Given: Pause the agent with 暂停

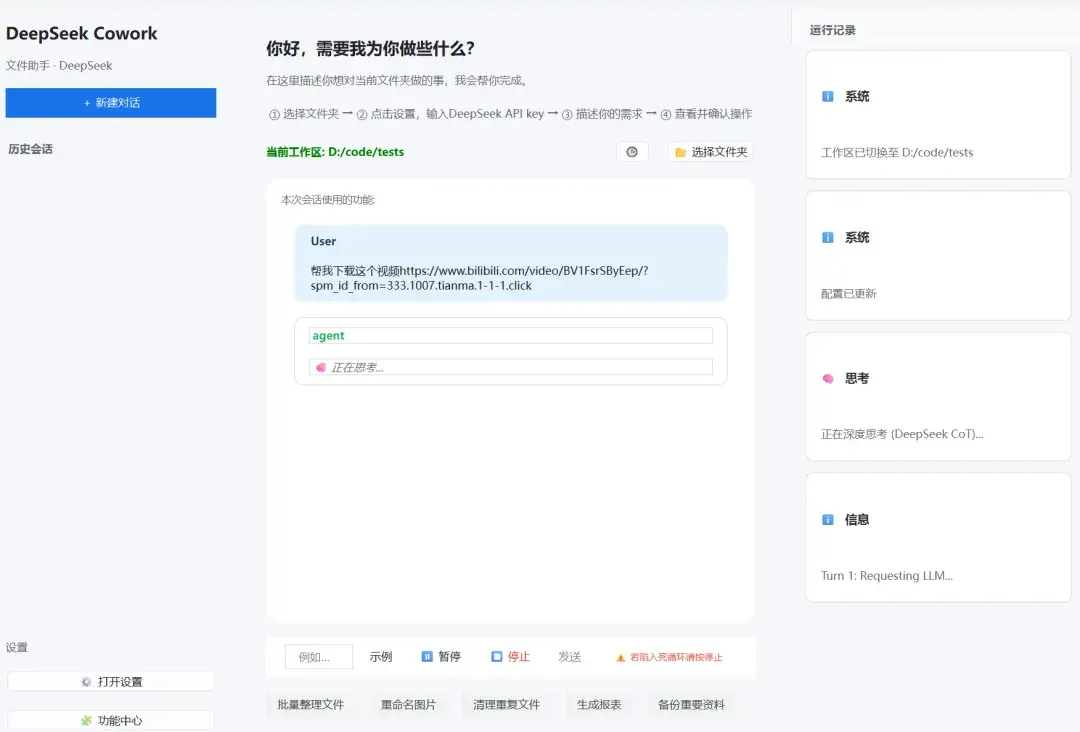Looking at the screenshot, I should [442, 657].
